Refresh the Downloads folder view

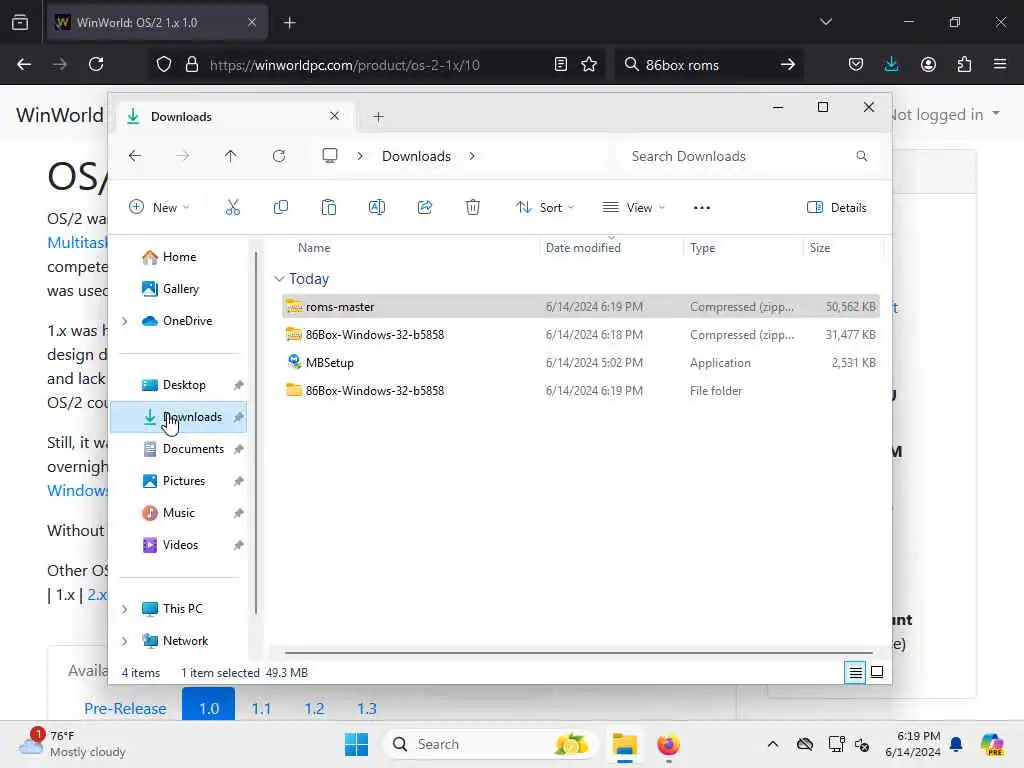[279, 156]
